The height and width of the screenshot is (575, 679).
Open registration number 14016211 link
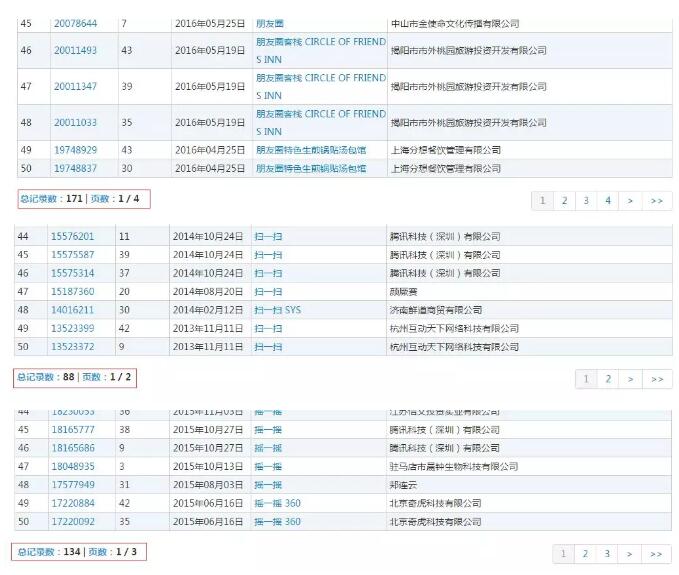click(x=72, y=310)
